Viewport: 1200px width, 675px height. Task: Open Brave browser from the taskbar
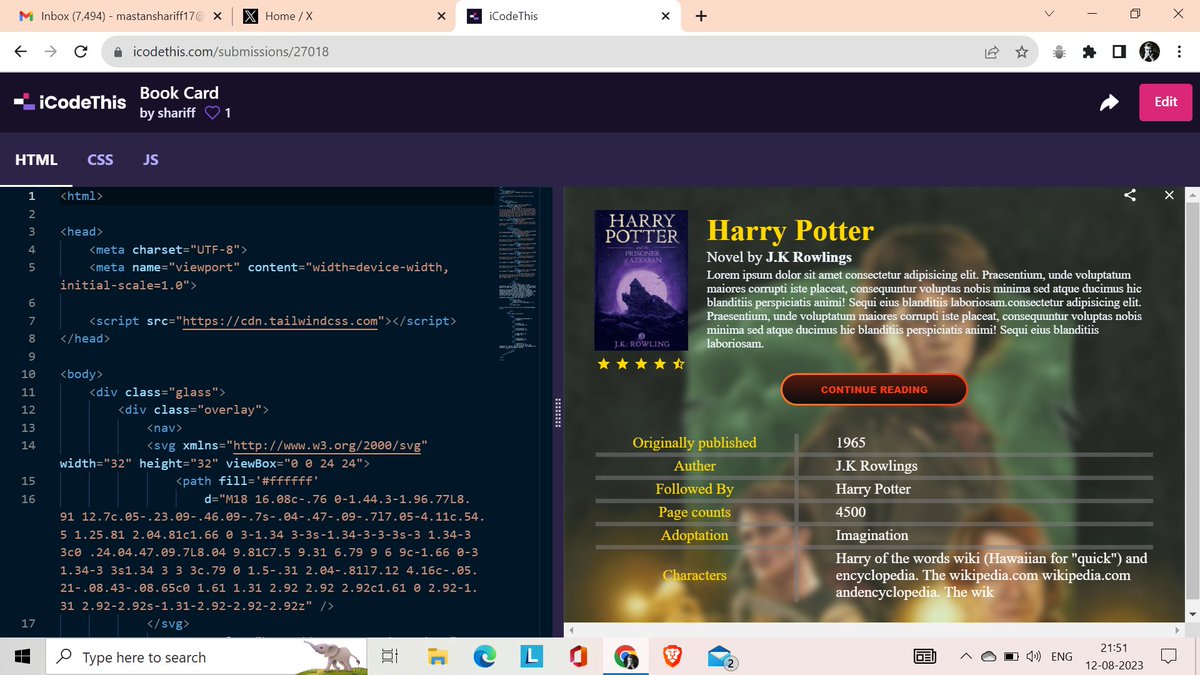673,657
